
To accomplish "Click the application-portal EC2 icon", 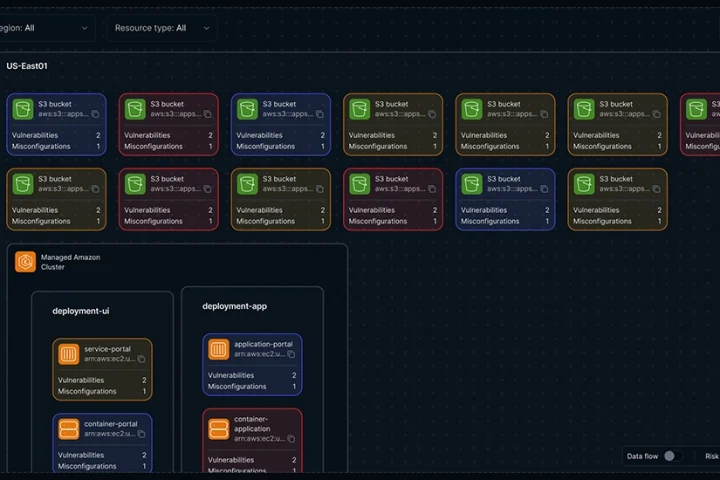I will (218, 349).
